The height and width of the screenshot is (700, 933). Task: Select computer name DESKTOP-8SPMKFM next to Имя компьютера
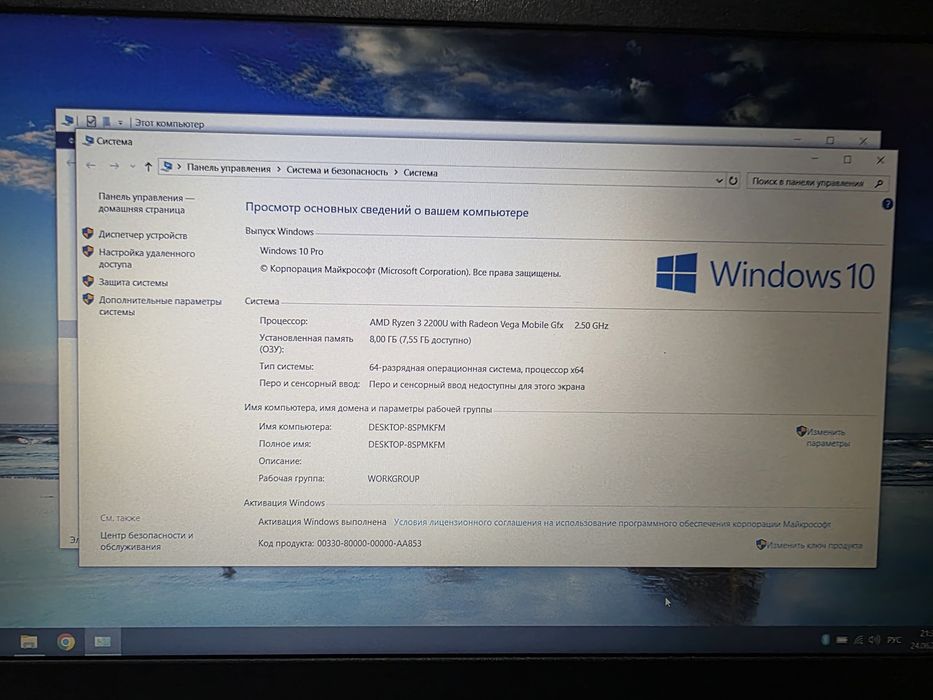tap(406, 427)
